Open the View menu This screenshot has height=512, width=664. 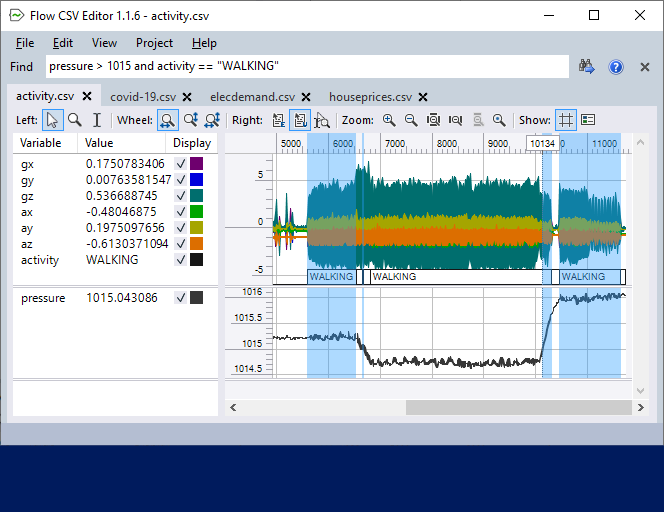click(104, 43)
